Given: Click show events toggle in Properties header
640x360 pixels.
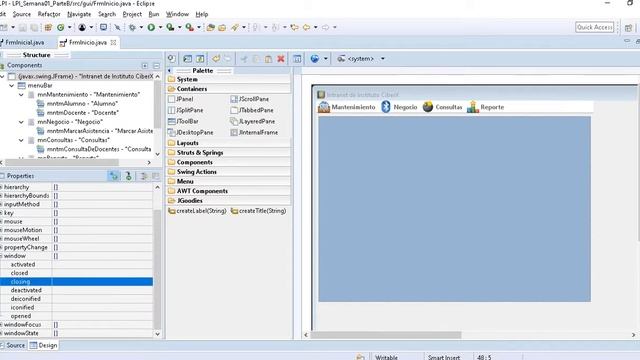Looking at the screenshot, I should point(114,176).
